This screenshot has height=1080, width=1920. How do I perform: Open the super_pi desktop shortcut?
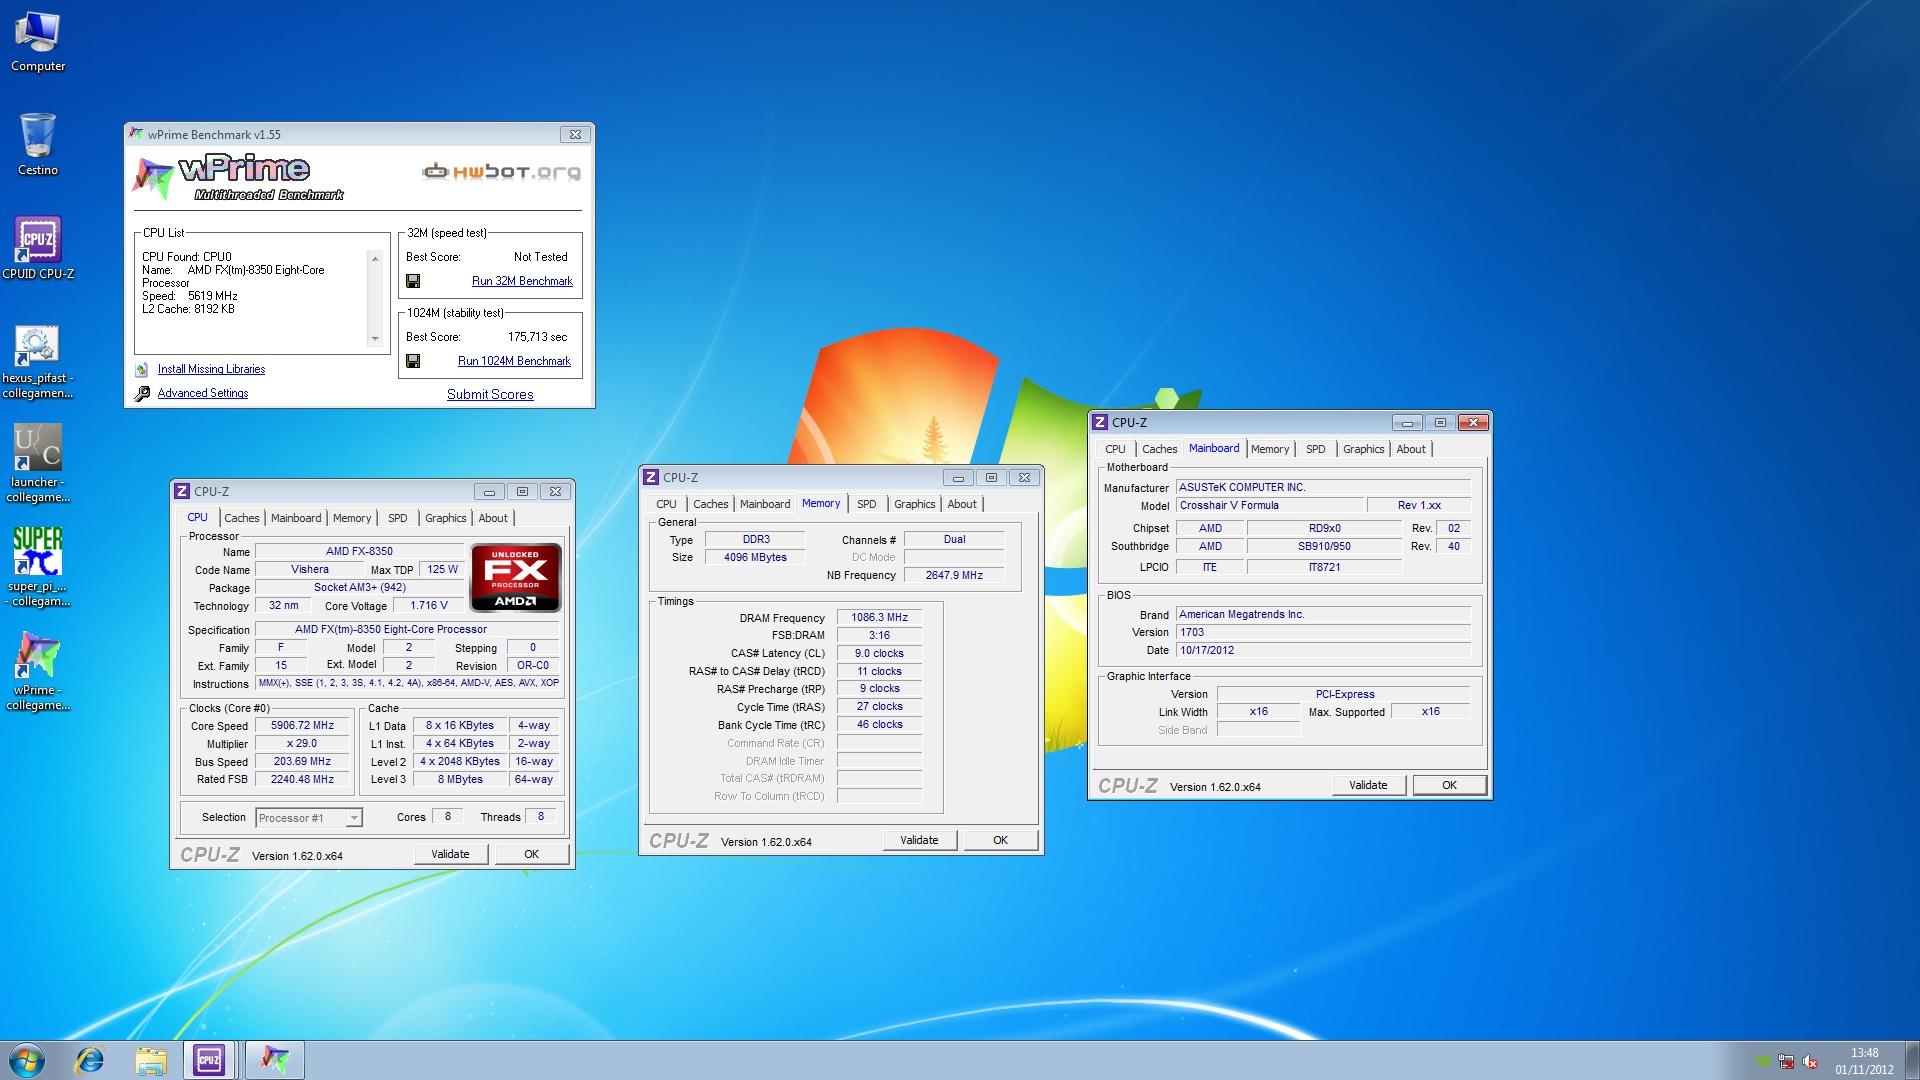[x=38, y=567]
